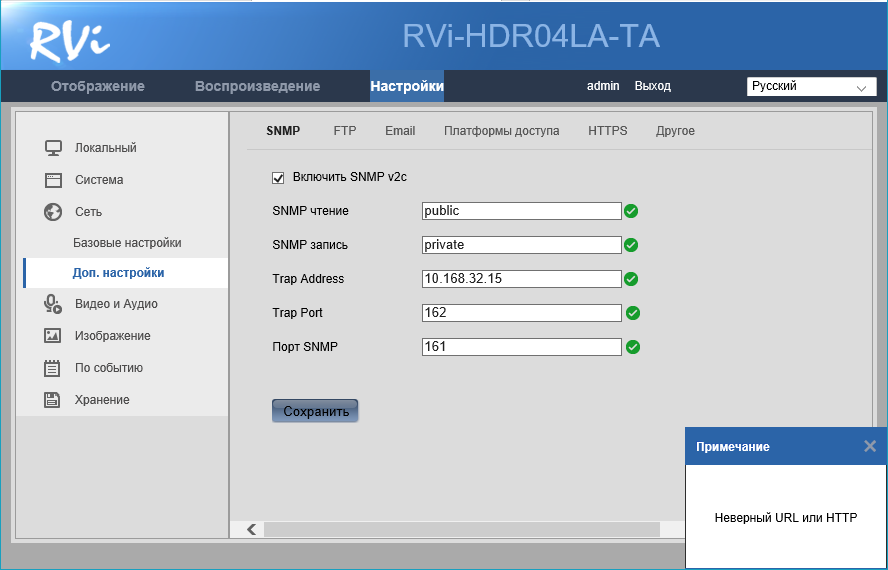Click the RVi logo
The image size is (888, 570).
pos(70,41)
